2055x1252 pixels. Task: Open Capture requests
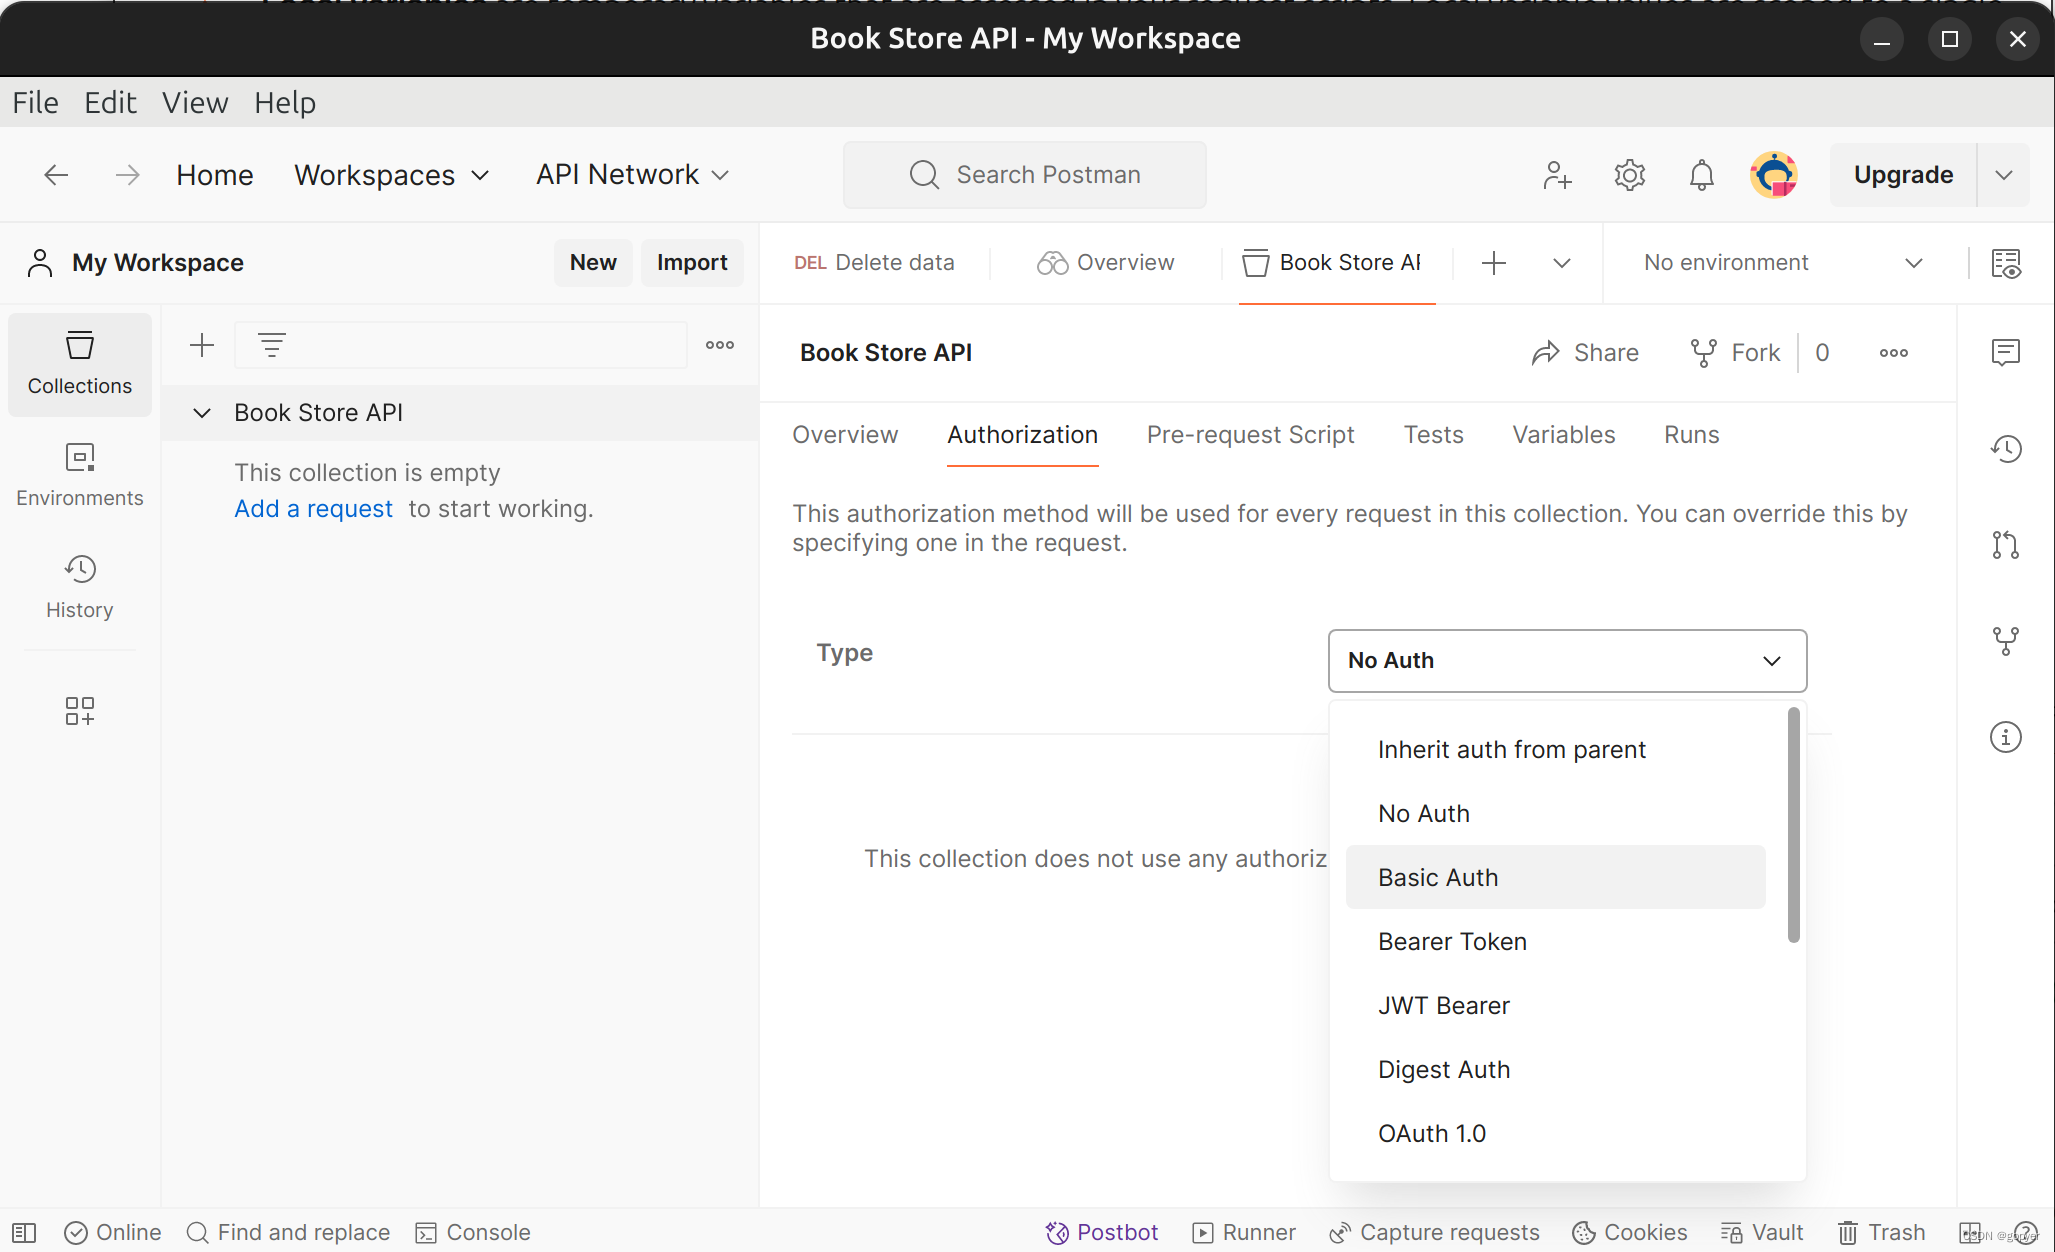(1434, 1232)
